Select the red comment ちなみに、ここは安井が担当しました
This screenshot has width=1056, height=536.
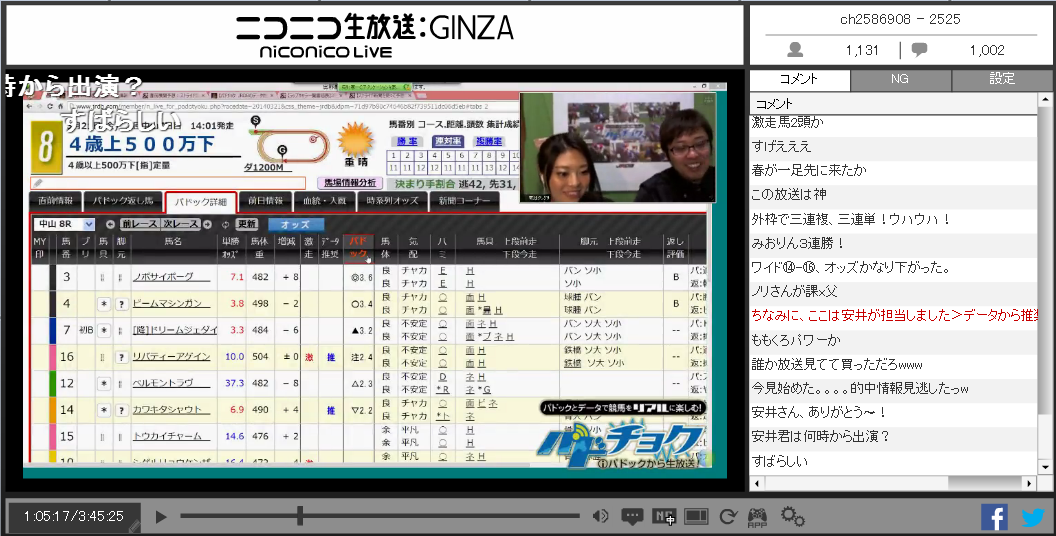894,315
